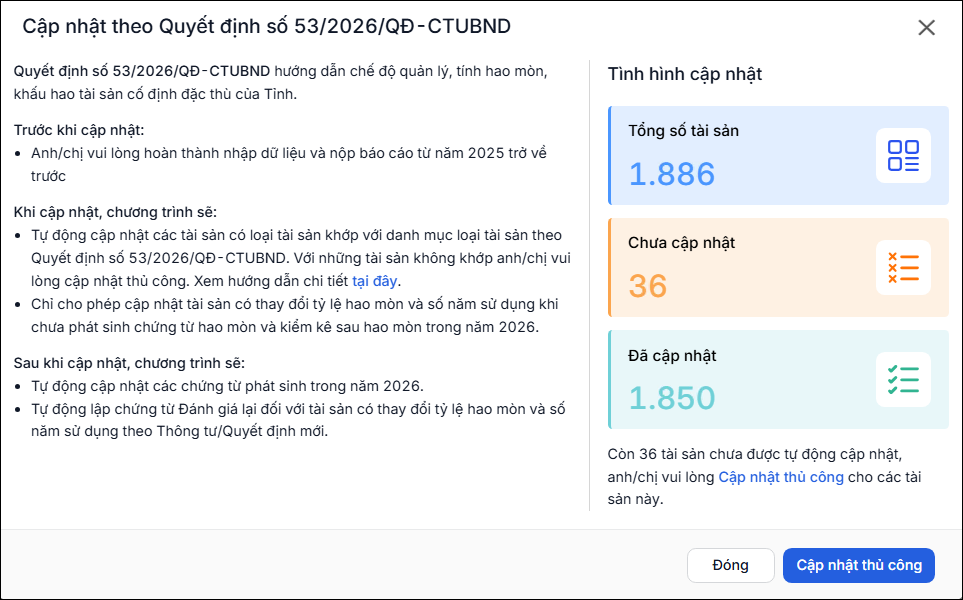
Task: Click the "Trước khi cập nhật:" section heading
Action: (79, 130)
